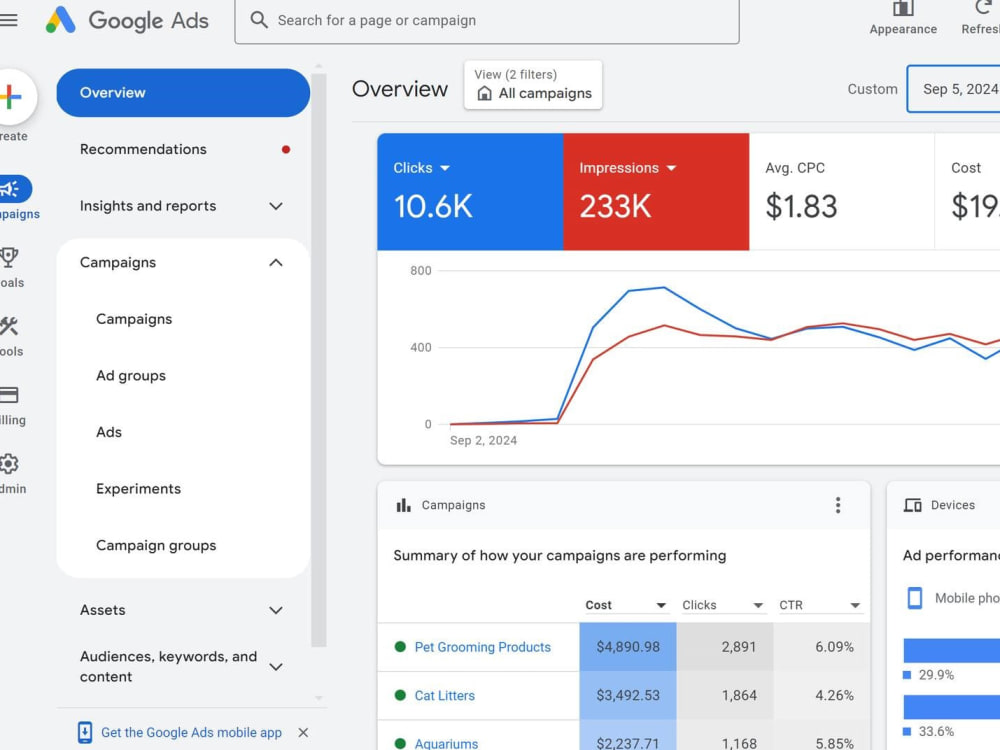The image size is (1000, 750).
Task: Expand Insights and reports section
Action: point(276,206)
